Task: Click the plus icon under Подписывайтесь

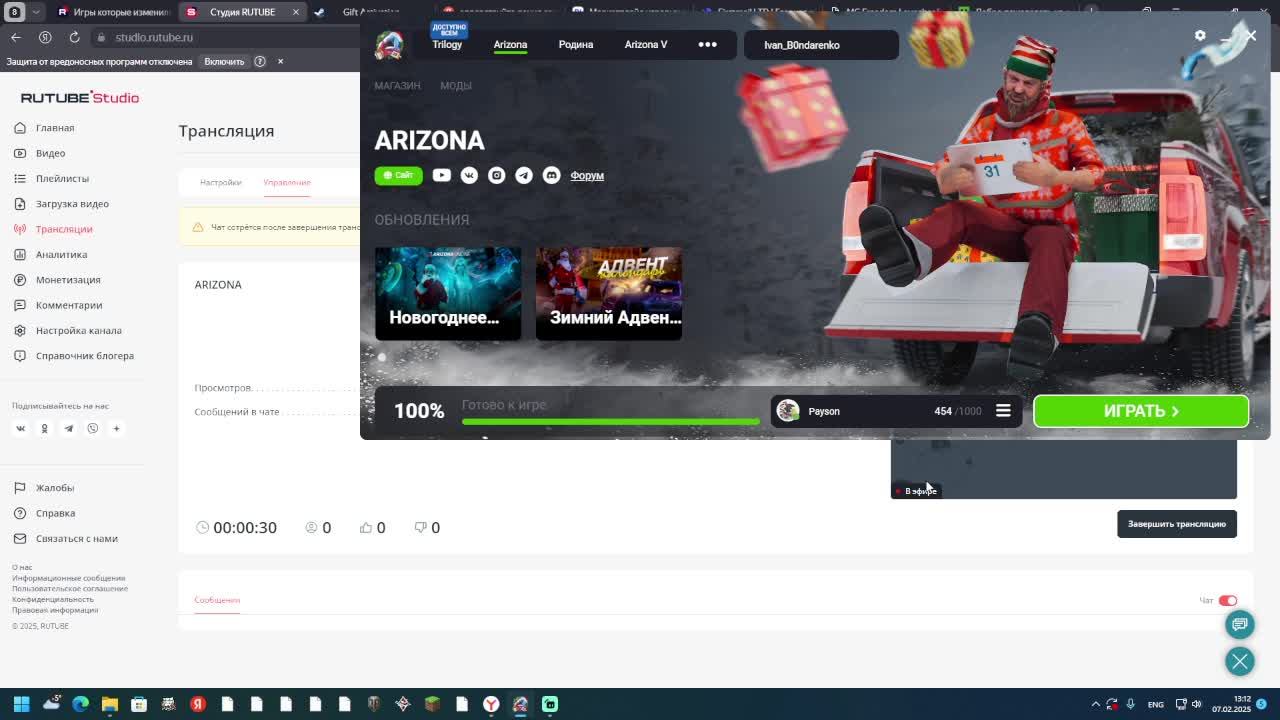Action: click(x=116, y=428)
